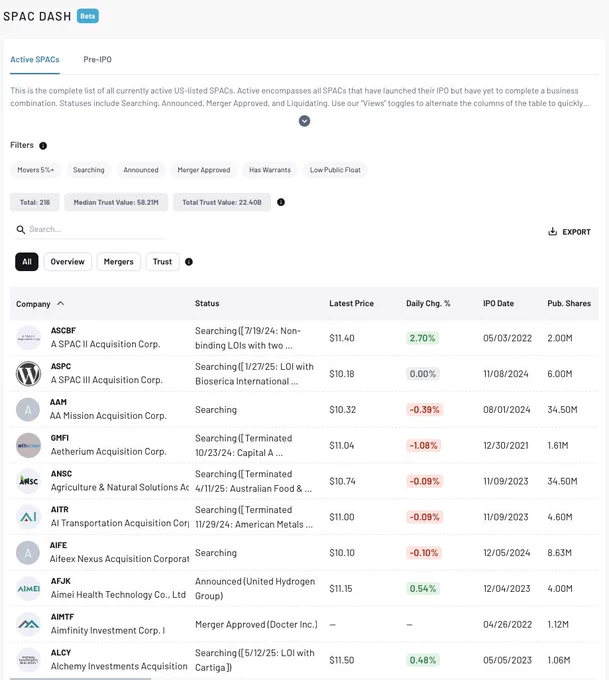Select the Trust view toggle

(x=162, y=262)
